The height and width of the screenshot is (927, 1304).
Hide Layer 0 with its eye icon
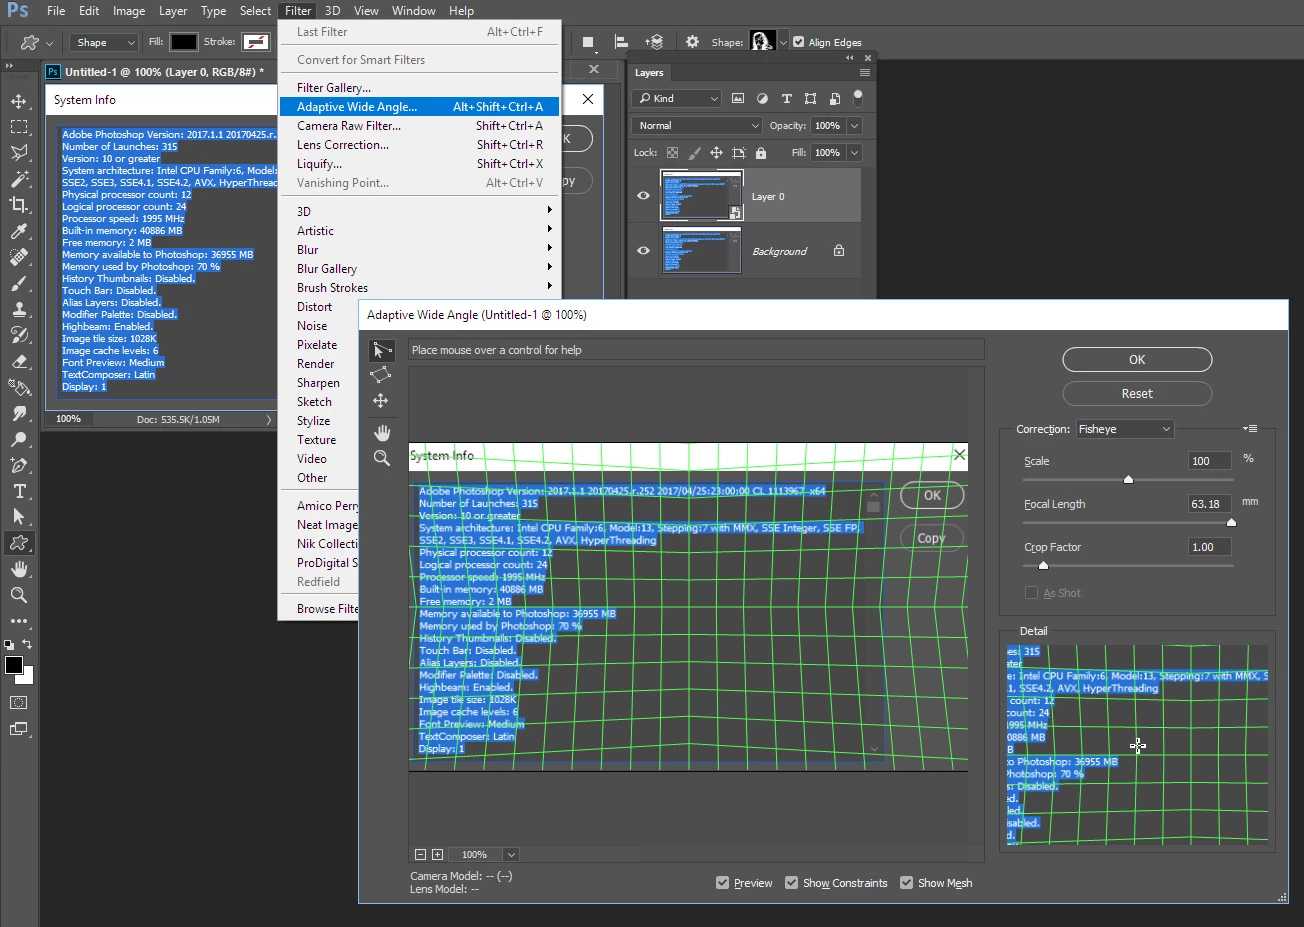pyautogui.click(x=643, y=196)
